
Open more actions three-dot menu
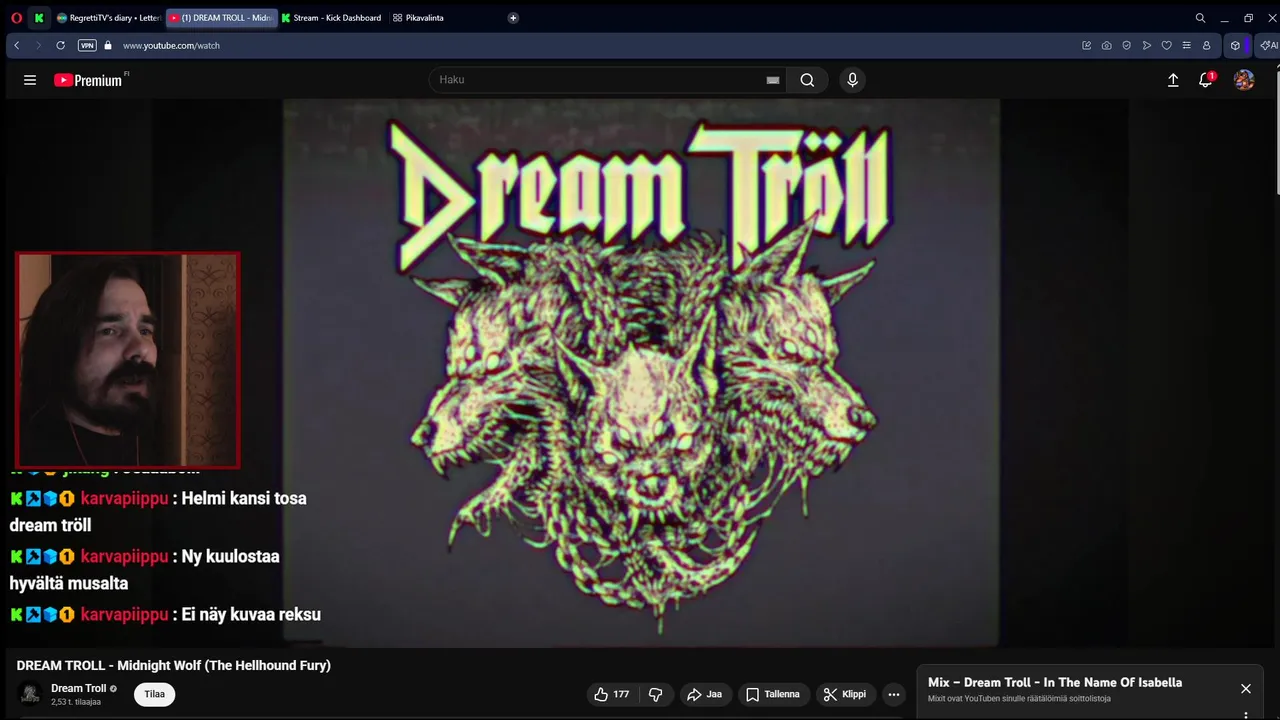[894, 694]
